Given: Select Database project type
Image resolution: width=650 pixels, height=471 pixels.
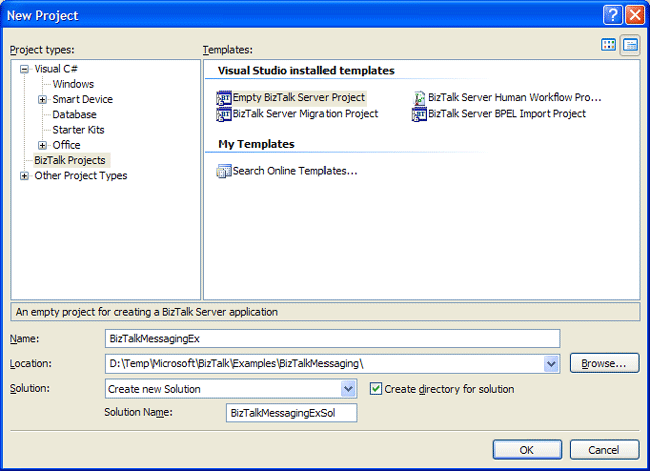Looking at the screenshot, I should 74,114.
